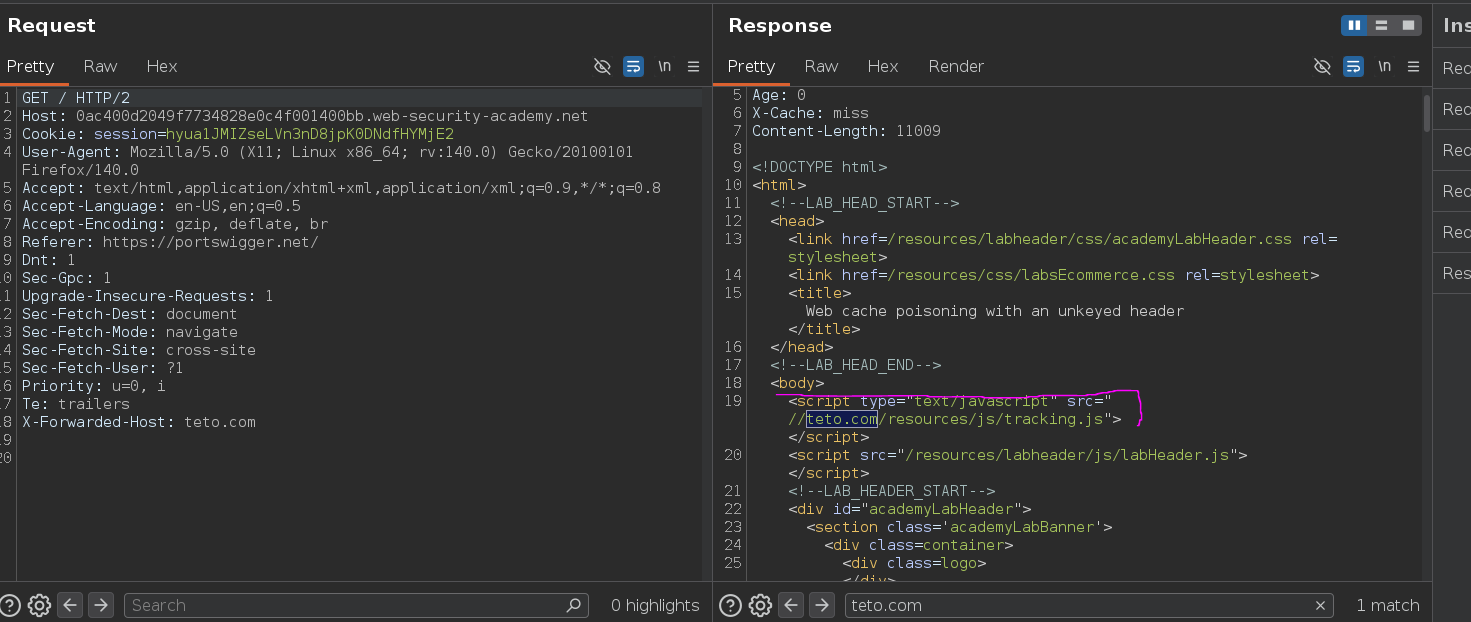Go to next match arrow under Request panel
The height and width of the screenshot is (622, 1471).
click(101, 605)
